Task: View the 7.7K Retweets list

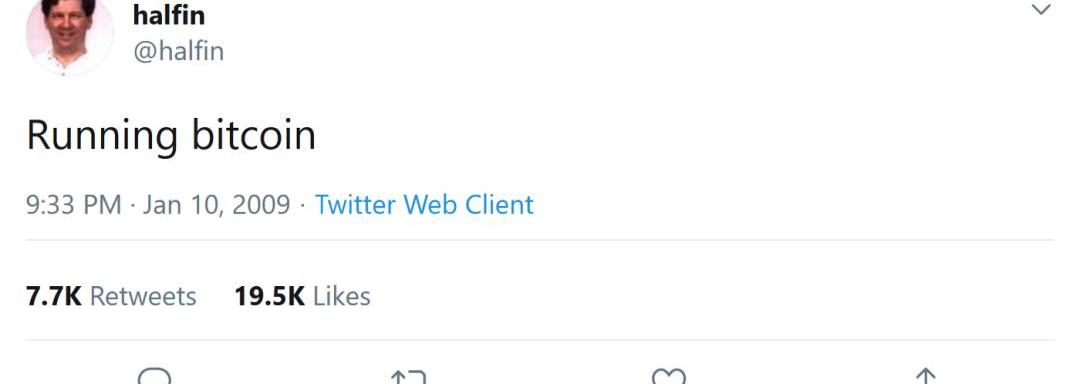Action: [111, 296]
